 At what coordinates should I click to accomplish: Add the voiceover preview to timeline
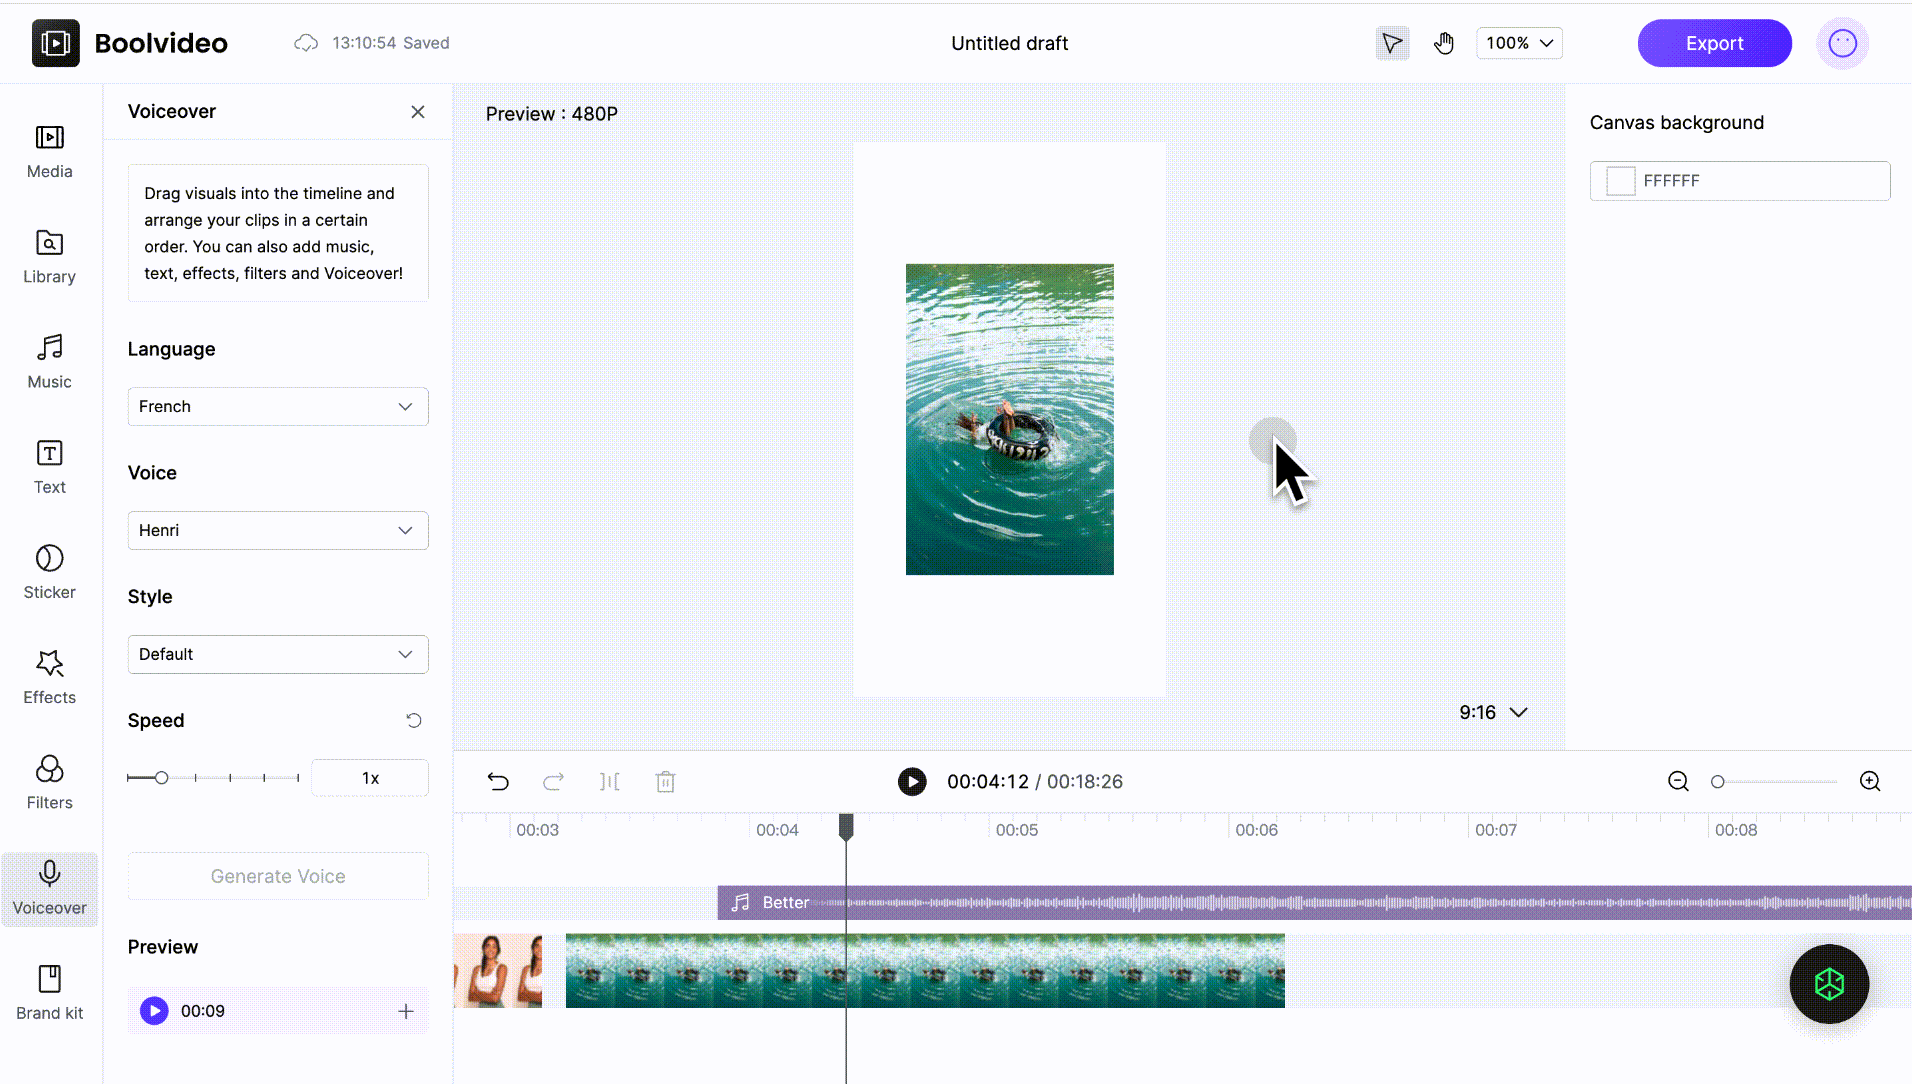405,1011
